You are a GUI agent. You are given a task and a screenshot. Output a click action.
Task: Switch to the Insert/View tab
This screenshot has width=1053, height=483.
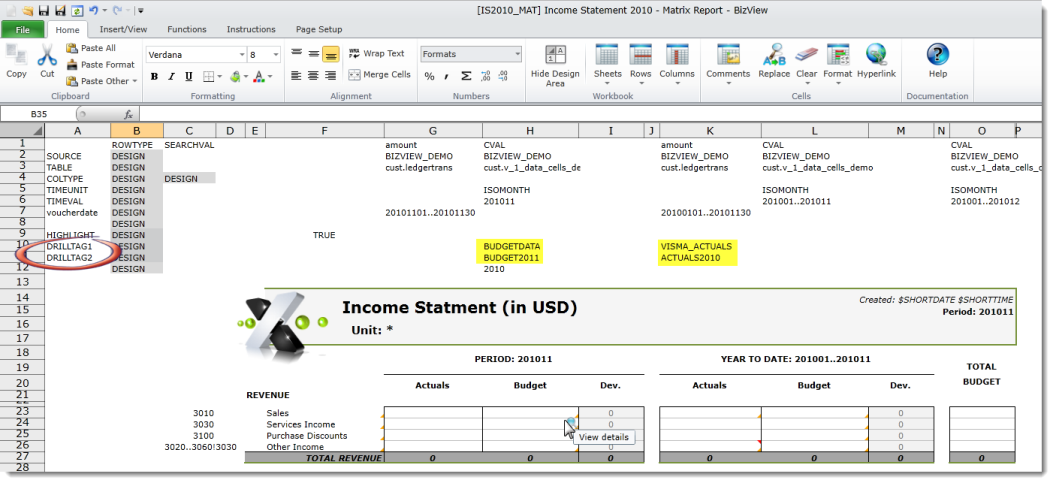click(124, 30)
